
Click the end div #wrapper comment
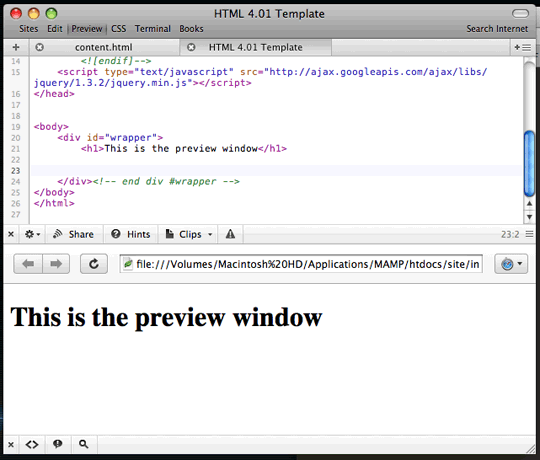tap(166, 181)
